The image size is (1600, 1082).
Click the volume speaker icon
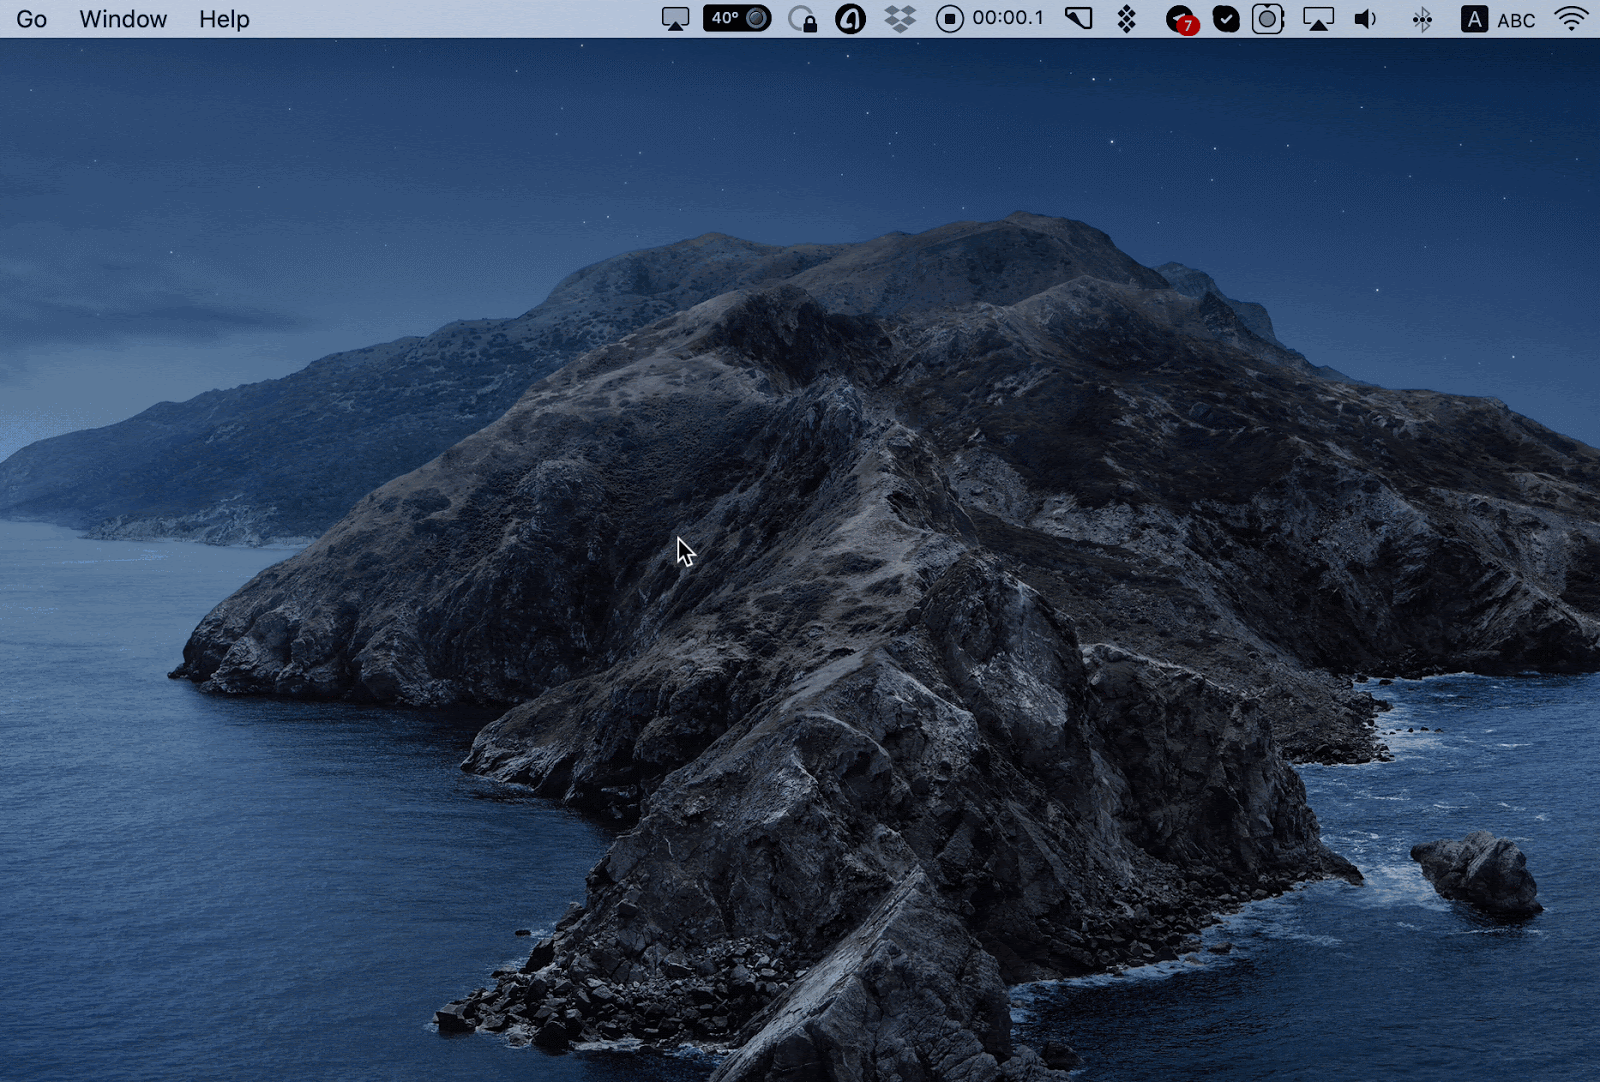pyautogui.click(x=1363, y=18)
